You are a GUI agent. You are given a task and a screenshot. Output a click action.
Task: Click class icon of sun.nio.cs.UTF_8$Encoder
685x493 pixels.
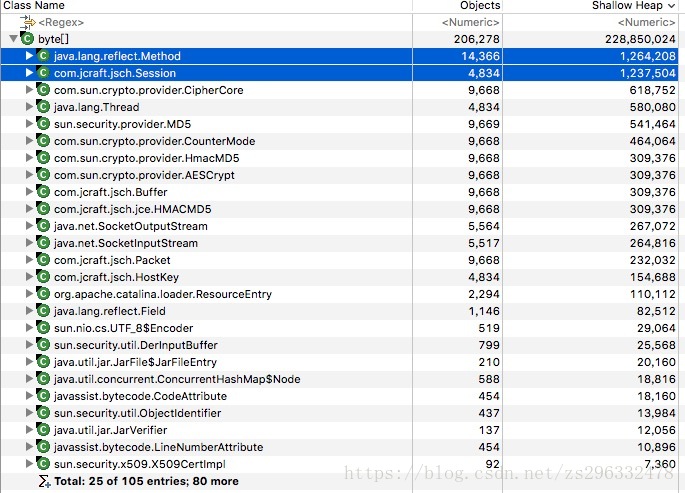tap(43, 328)
